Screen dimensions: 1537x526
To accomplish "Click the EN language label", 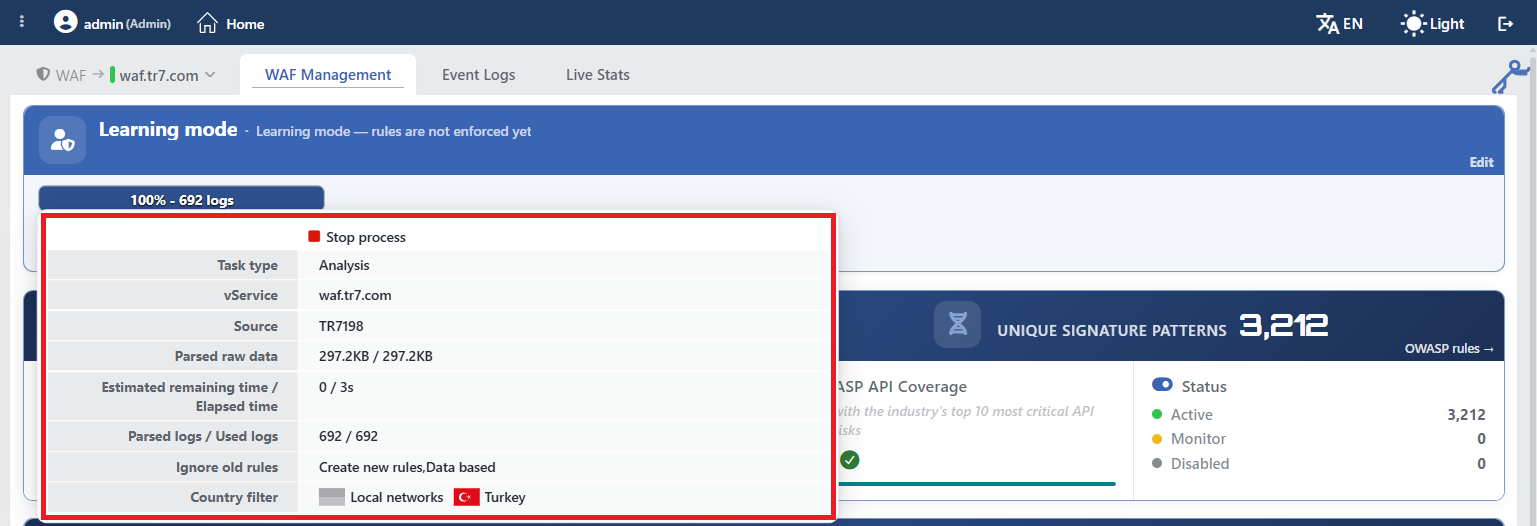I will click(1353, 24).
